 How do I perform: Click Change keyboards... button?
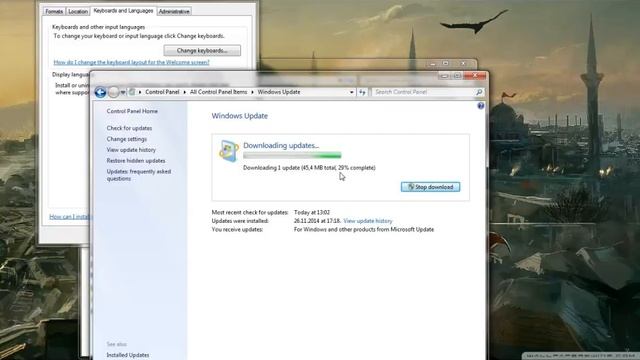pos(202,51)
